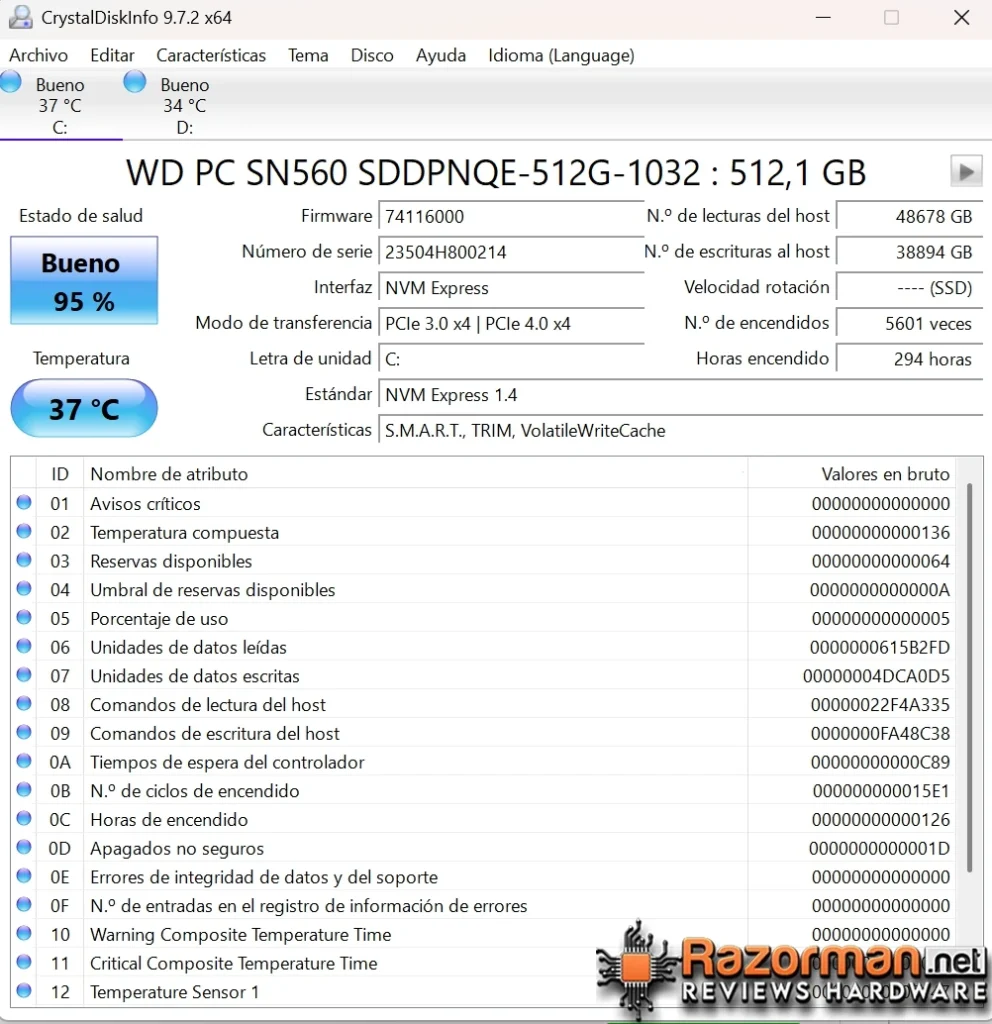Click status dot for Temperatura compuesta row

click(x=24, y=531)
